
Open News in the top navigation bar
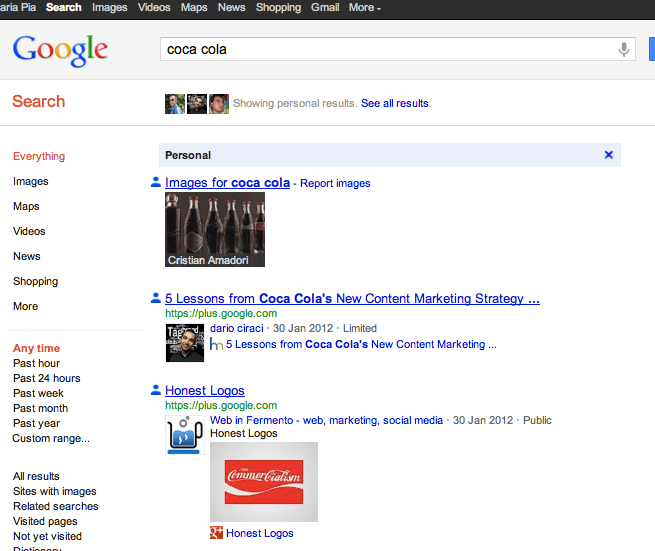[231, 8]
